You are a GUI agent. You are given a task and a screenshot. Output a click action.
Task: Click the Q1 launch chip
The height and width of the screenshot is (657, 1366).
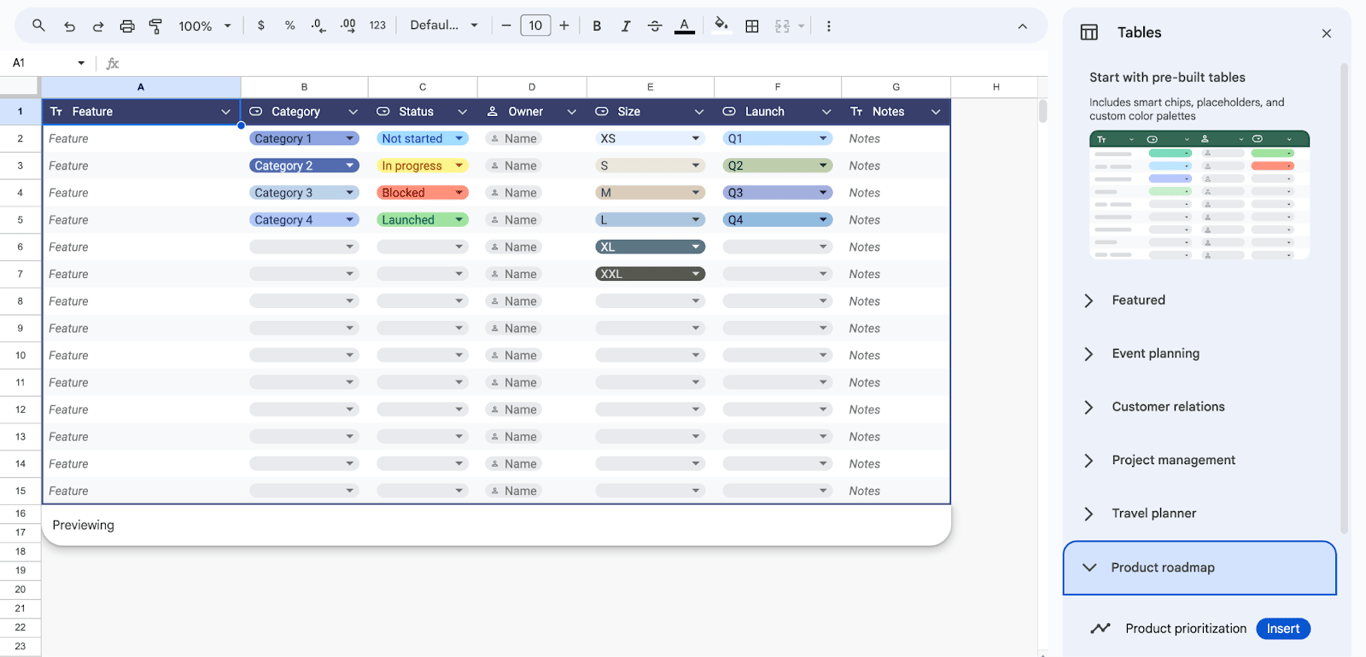777,139
